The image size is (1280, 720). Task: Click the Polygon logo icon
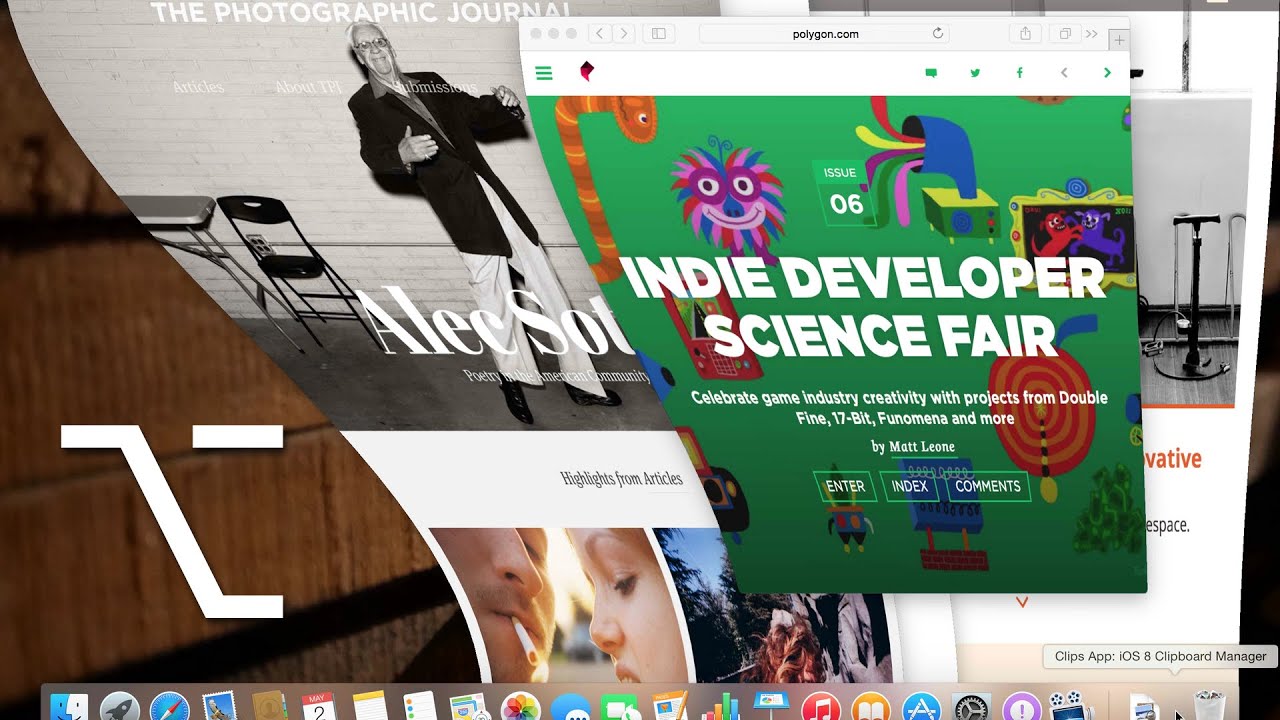[587, 71]
